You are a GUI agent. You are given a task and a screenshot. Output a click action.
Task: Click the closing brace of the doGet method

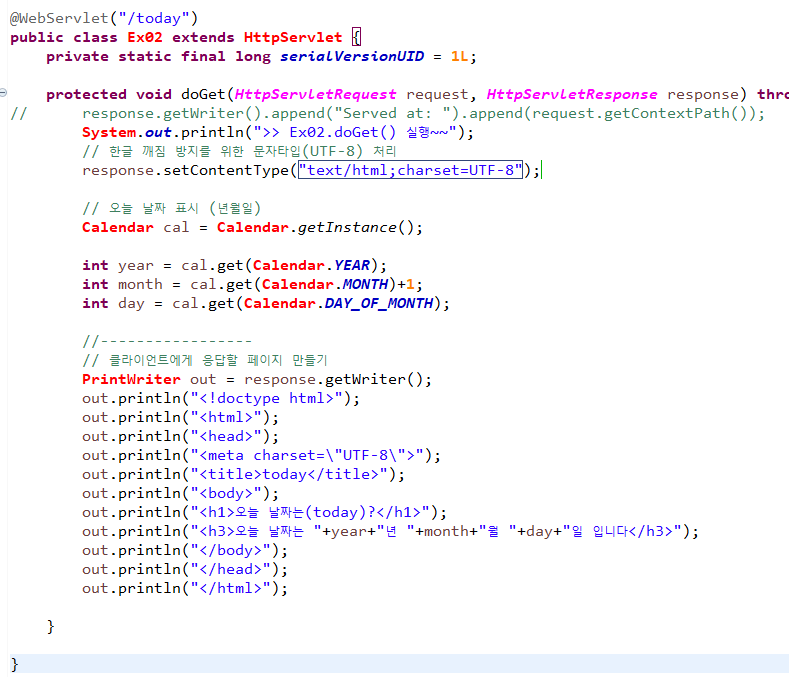coord(50,626)
